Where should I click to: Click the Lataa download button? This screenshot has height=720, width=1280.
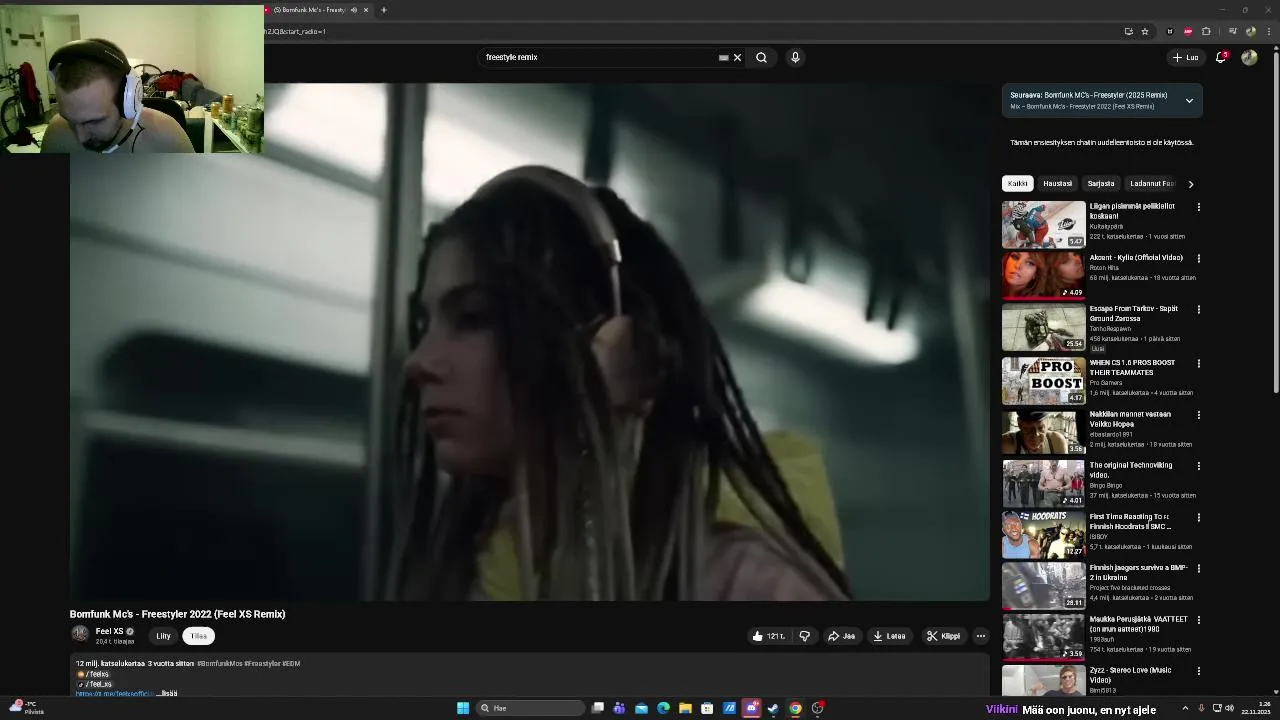click(x=889, y=636)
